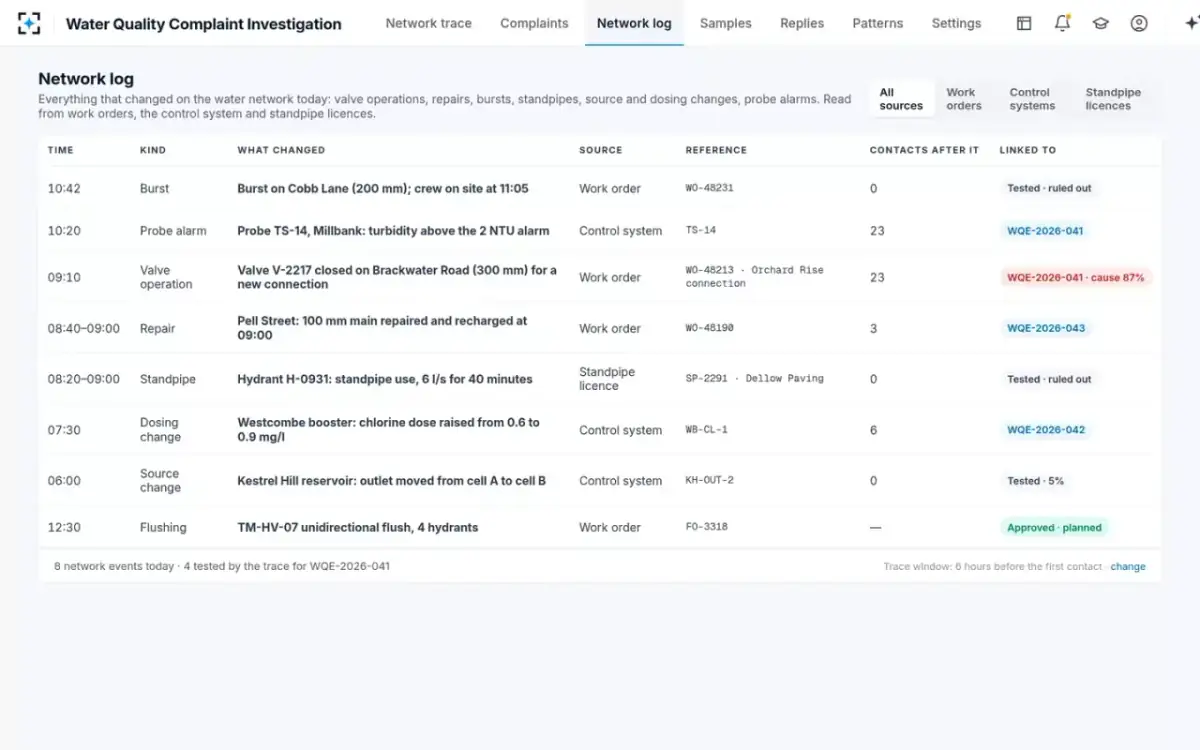Click the 10:42 time cell

pos(64,188)
